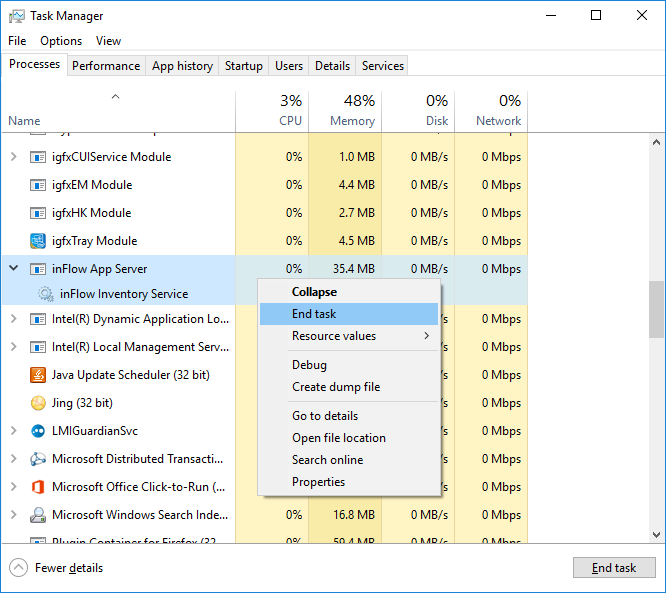Choose Search online in context menu
The width and height of the screenshot is (666, 593).
coord(349,460)
